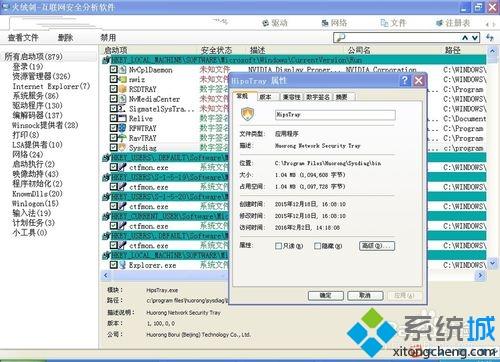Select the Explorer.exe startup entry icon
This screenshot has width=500, height=362.
coord(123,265)
